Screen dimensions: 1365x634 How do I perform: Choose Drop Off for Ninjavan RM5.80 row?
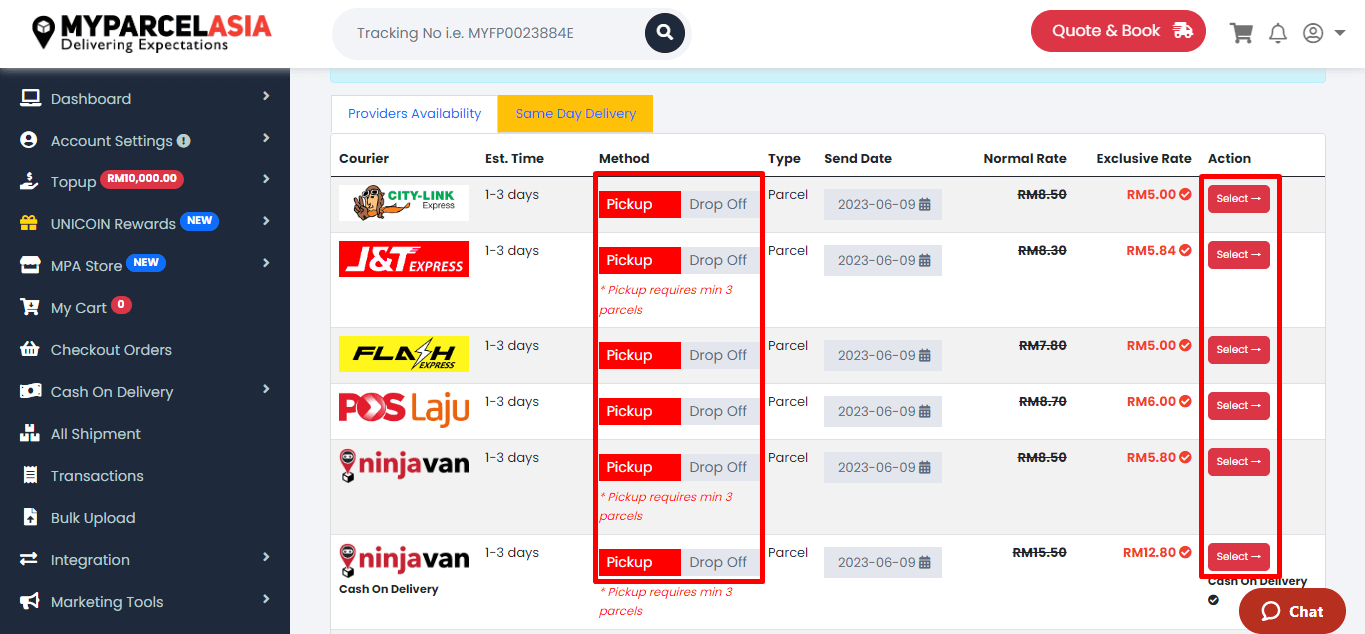[x=718, y=467]
